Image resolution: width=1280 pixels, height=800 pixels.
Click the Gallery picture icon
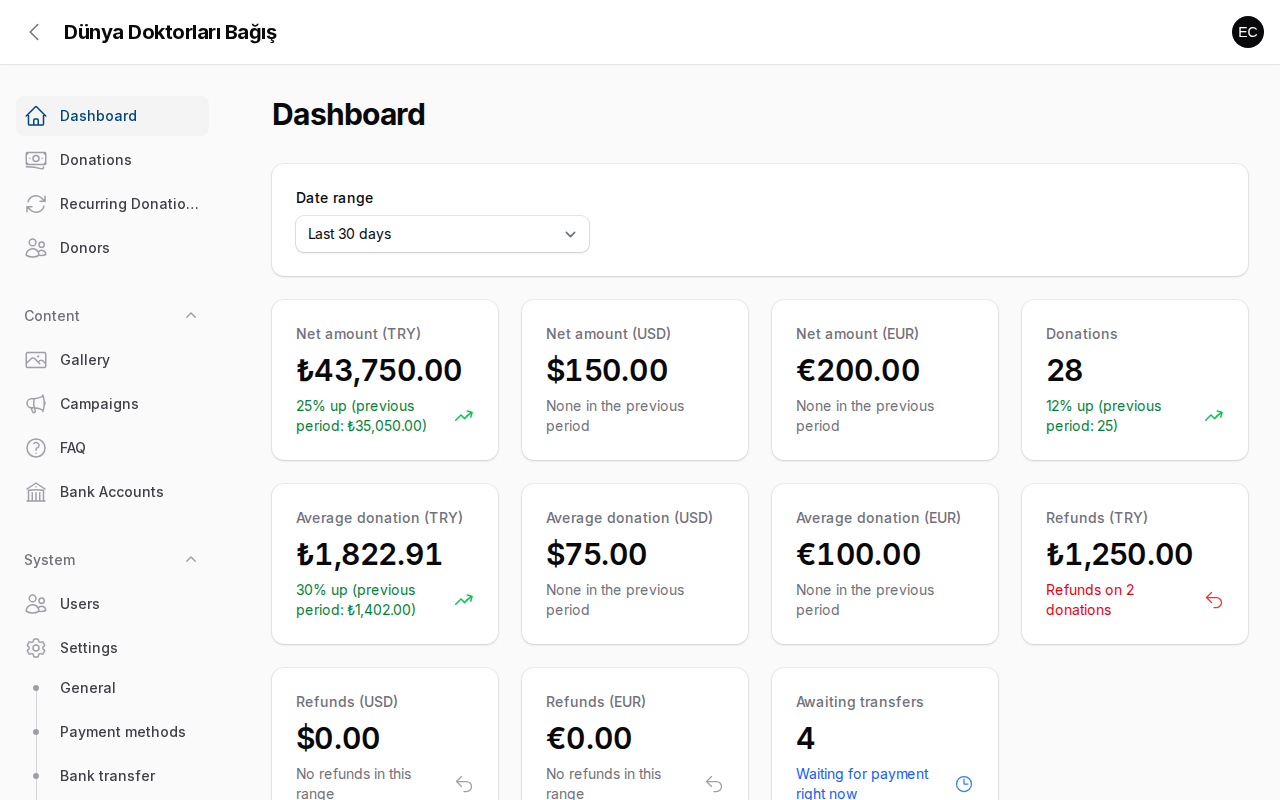(36, 360)
